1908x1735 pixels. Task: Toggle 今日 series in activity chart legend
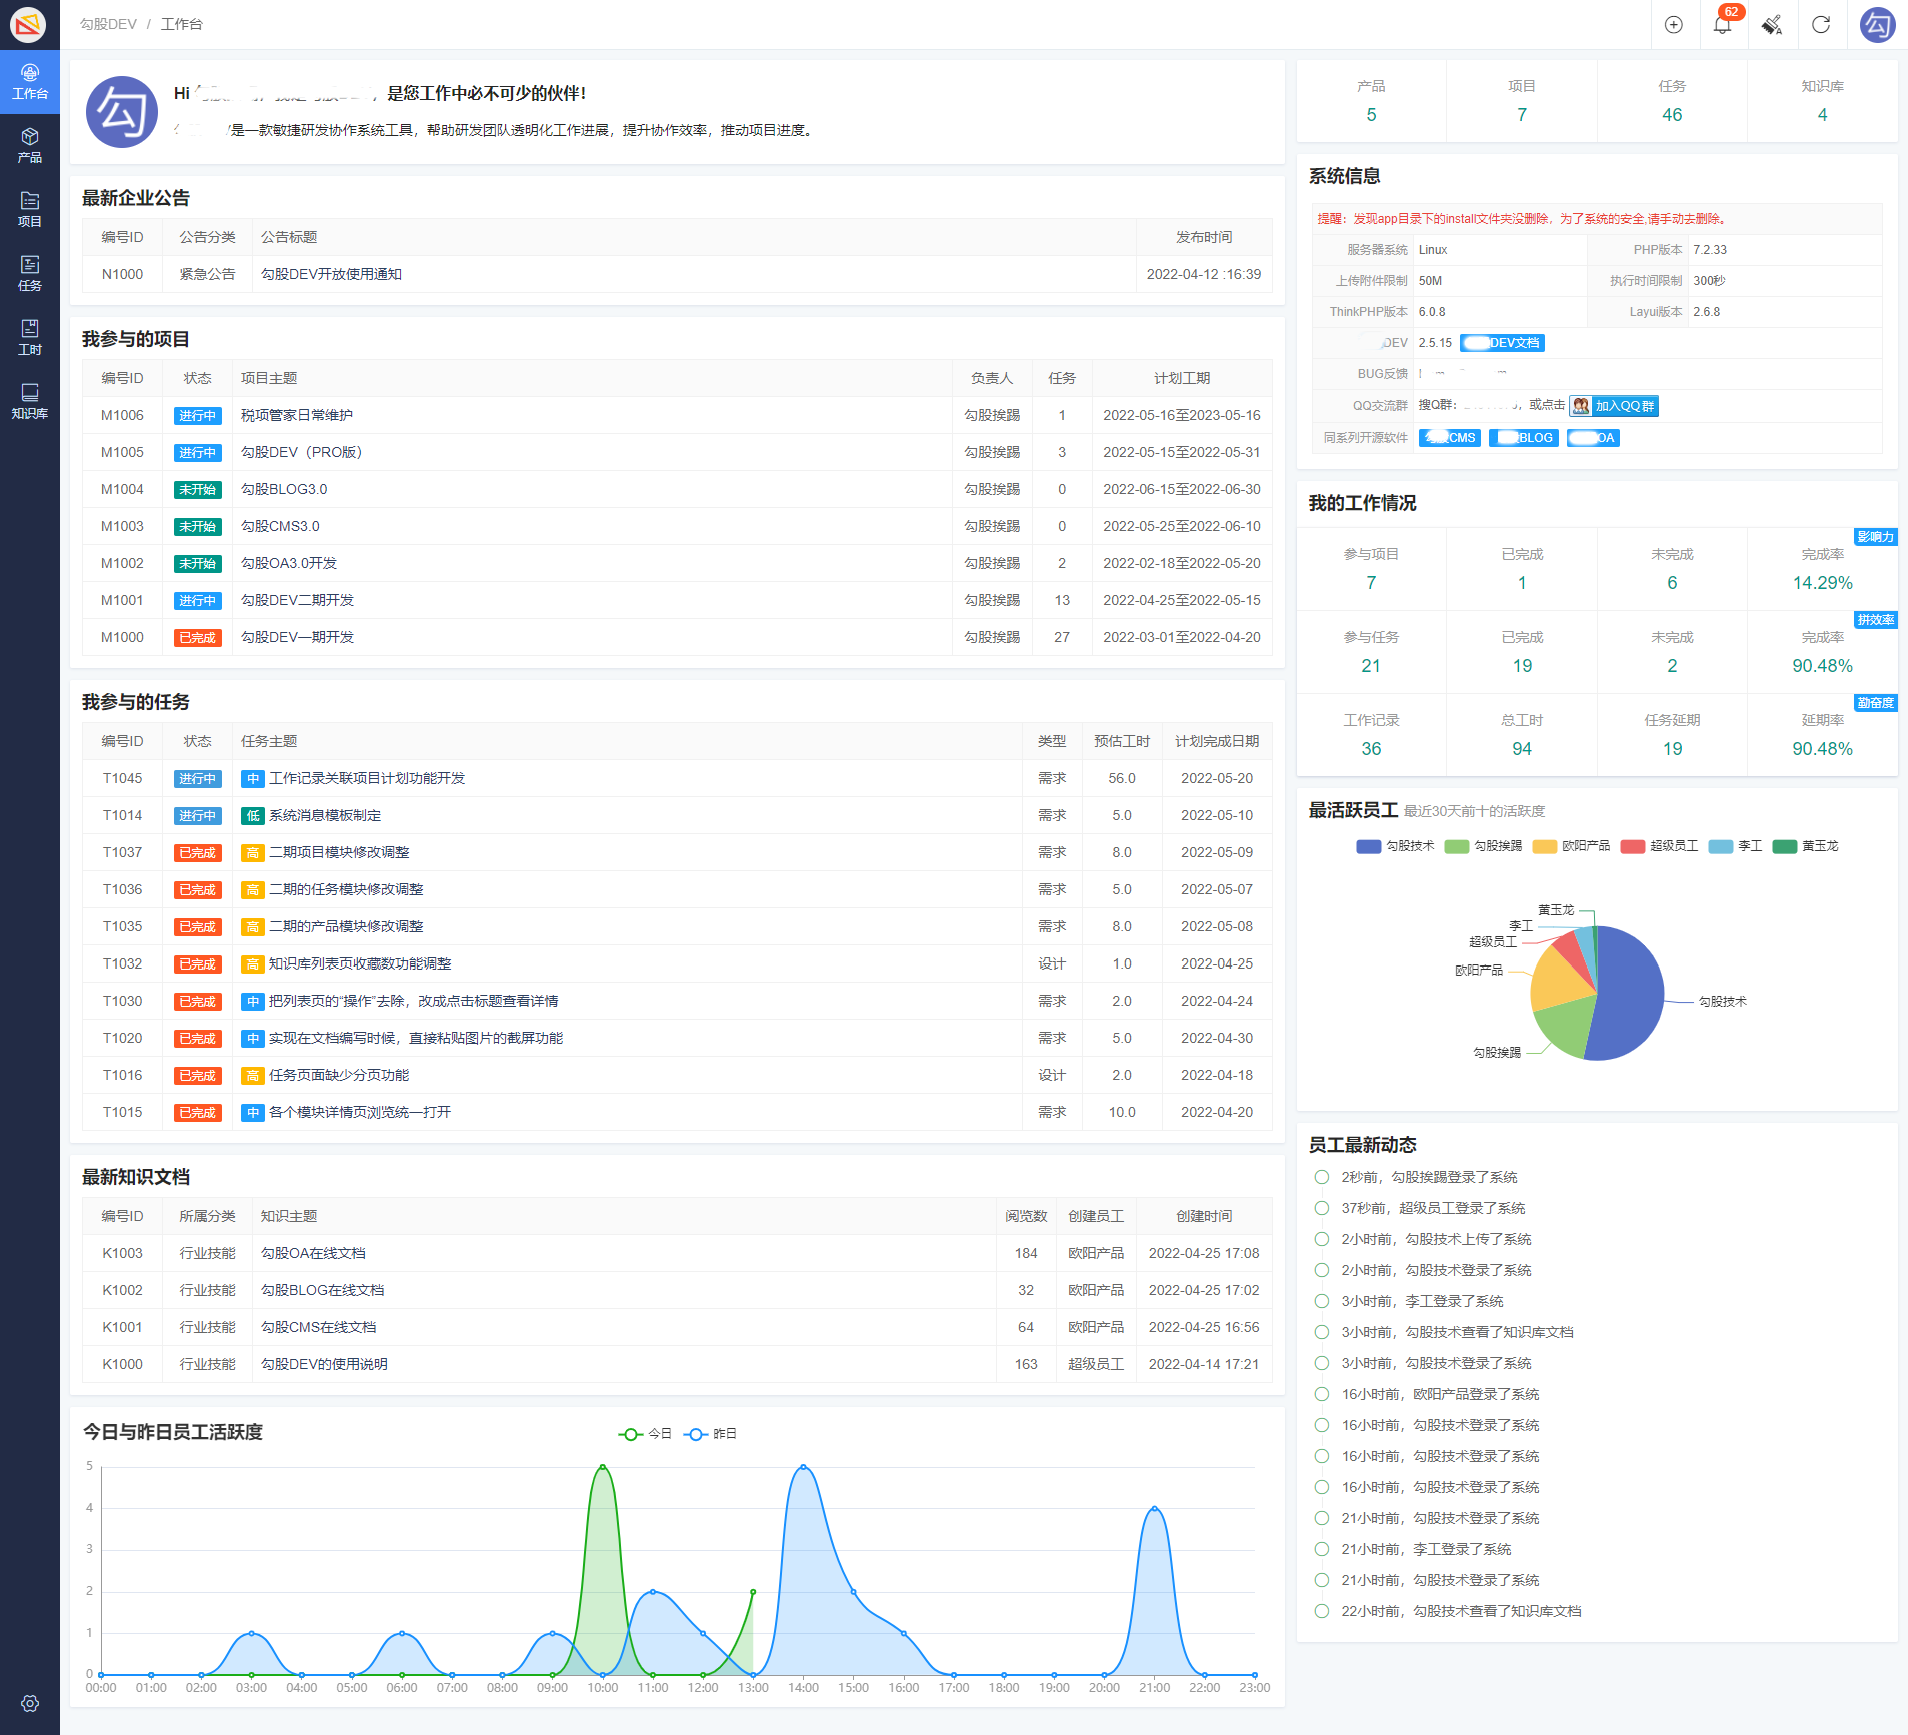click(x=645, y=1434)
